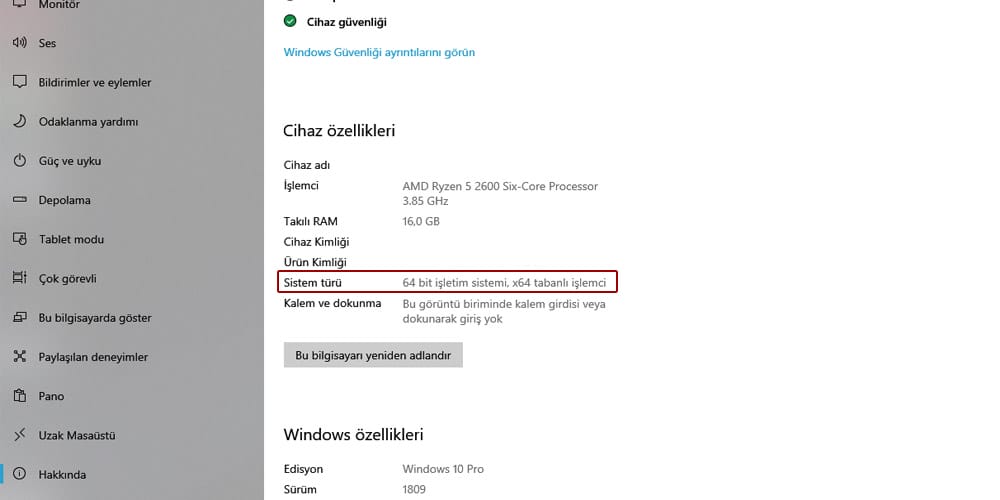Click the Çok görevli icon
1000x500 pixels.
(19, 278)
